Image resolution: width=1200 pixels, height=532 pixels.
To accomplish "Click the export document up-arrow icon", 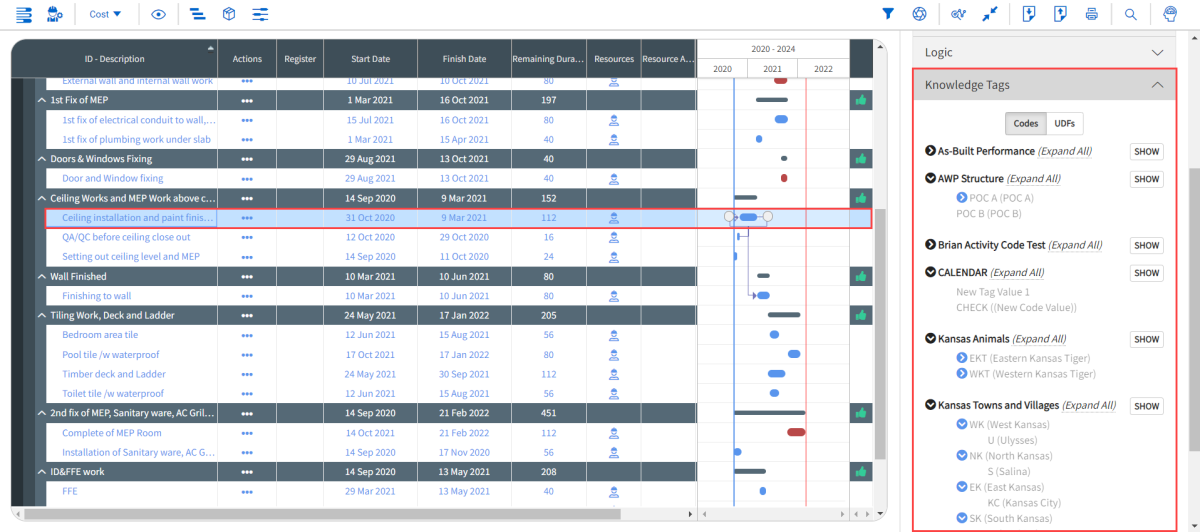I will (x=1060, y=14).
